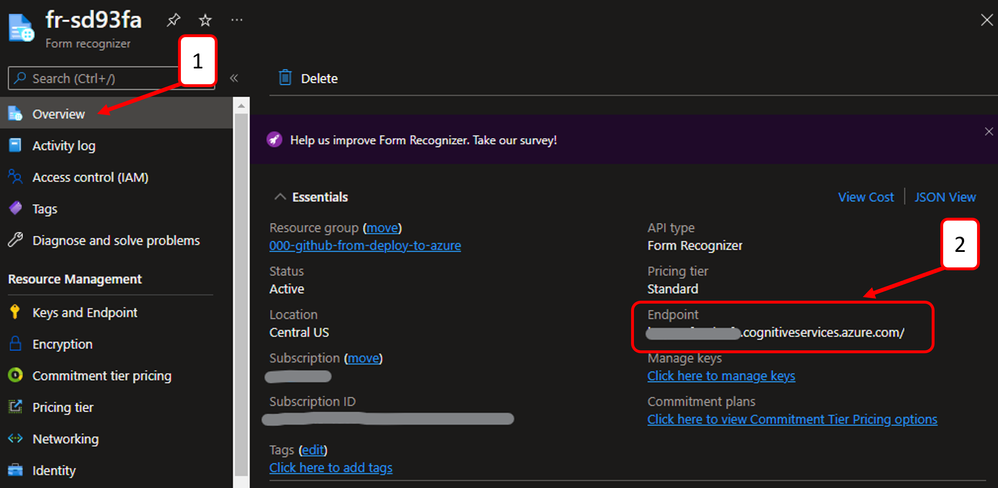Click the purple Tags icon
The height and width of the screenshot is (488, 998).
15,209
